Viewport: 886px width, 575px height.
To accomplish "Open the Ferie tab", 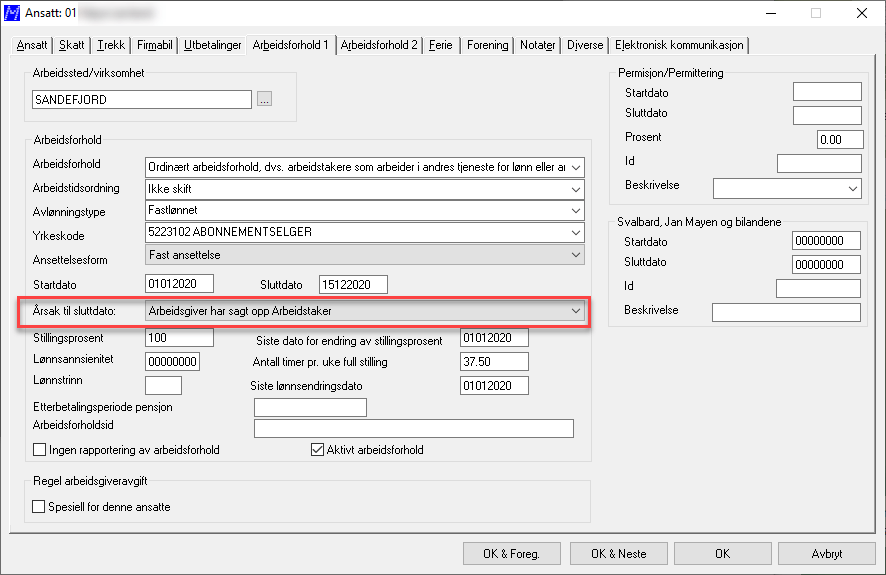I will click(441, 45).
